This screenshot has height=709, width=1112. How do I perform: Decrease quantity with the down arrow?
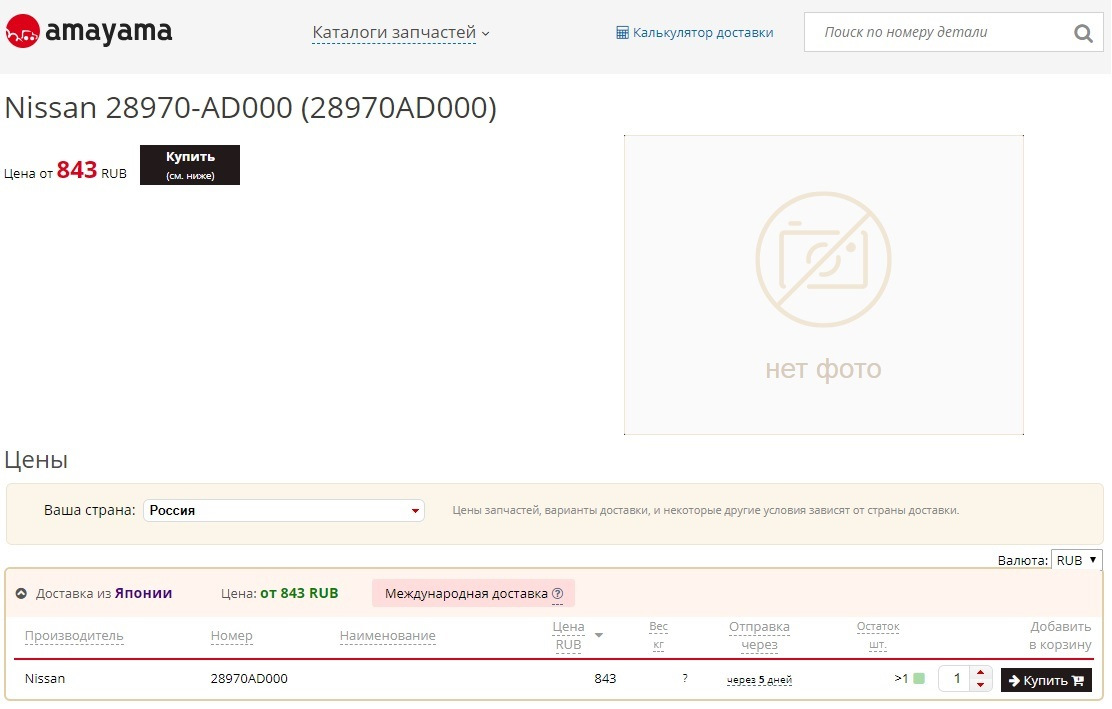coord(980,685)
